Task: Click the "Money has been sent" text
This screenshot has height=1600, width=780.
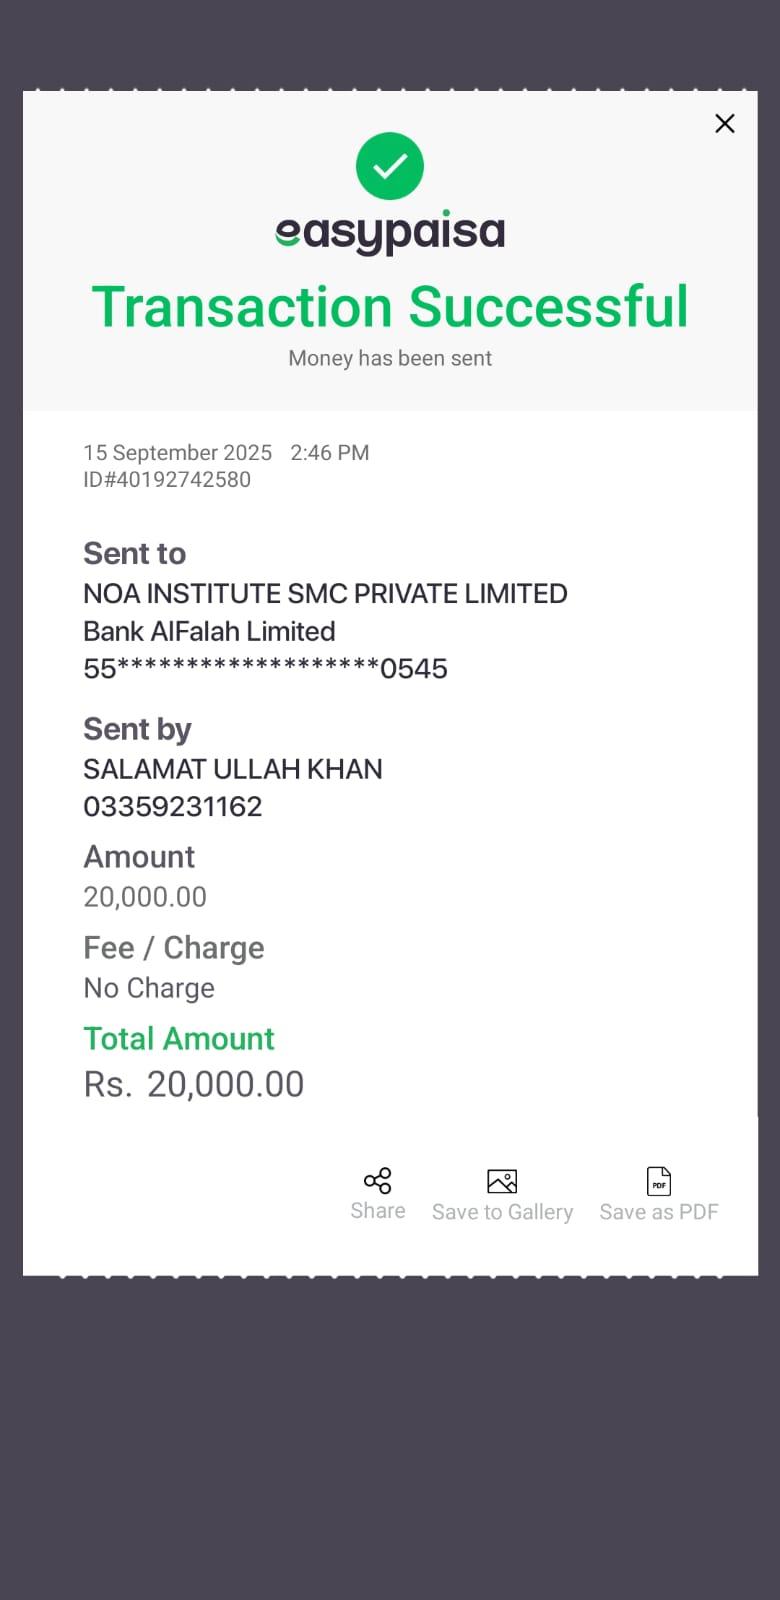Action: (x=390, y=358)
